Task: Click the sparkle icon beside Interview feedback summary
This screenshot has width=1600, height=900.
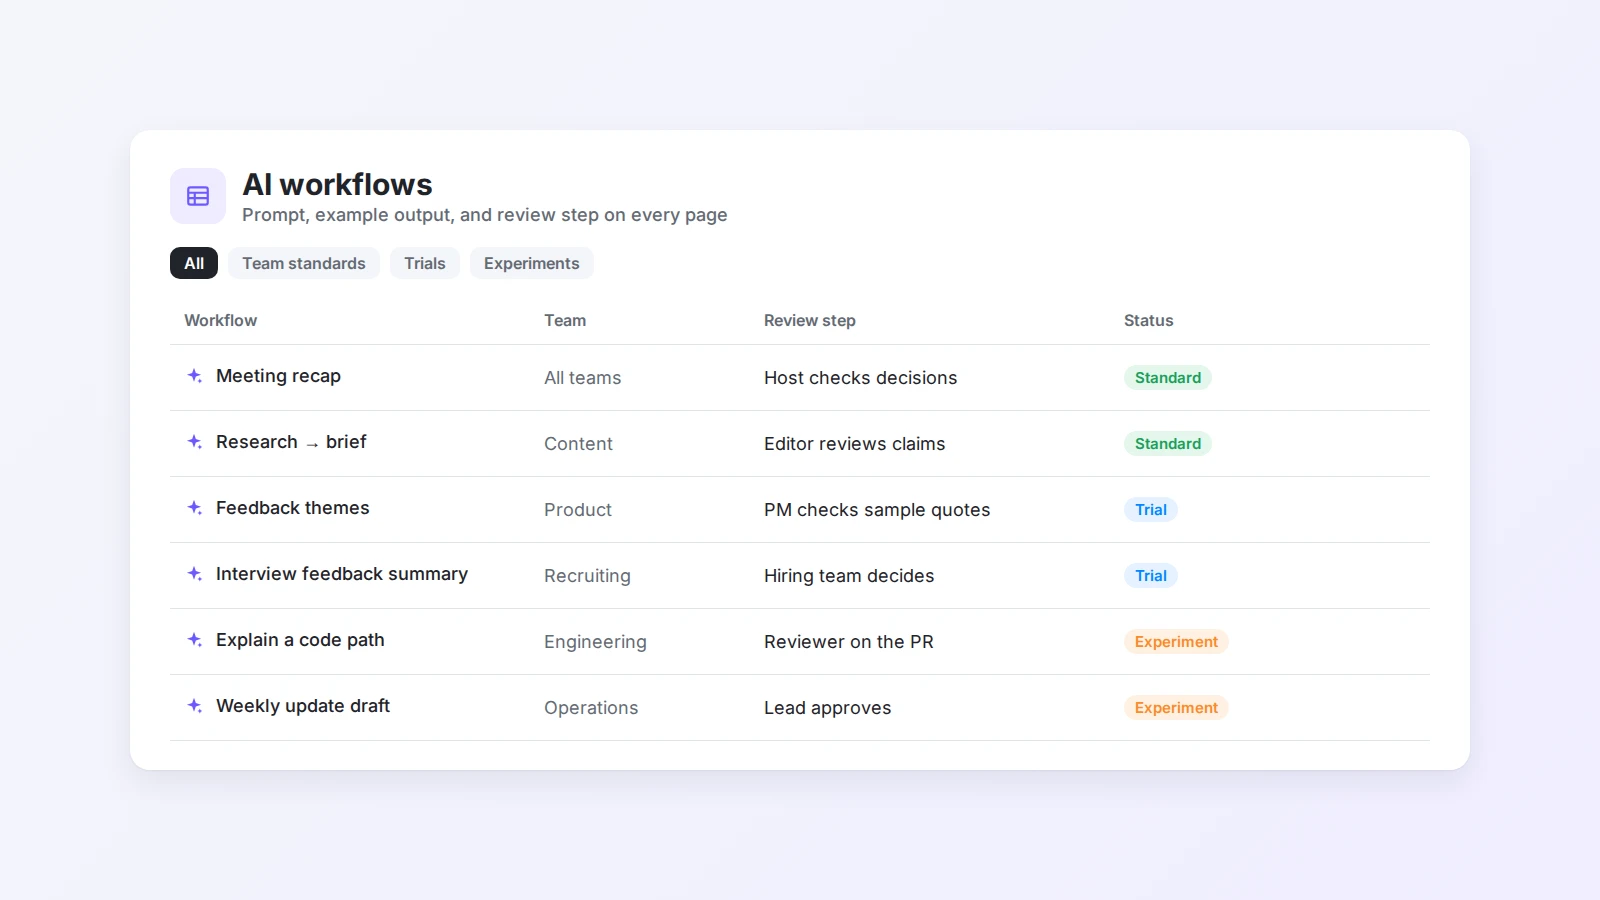Action: pos(195,574)
